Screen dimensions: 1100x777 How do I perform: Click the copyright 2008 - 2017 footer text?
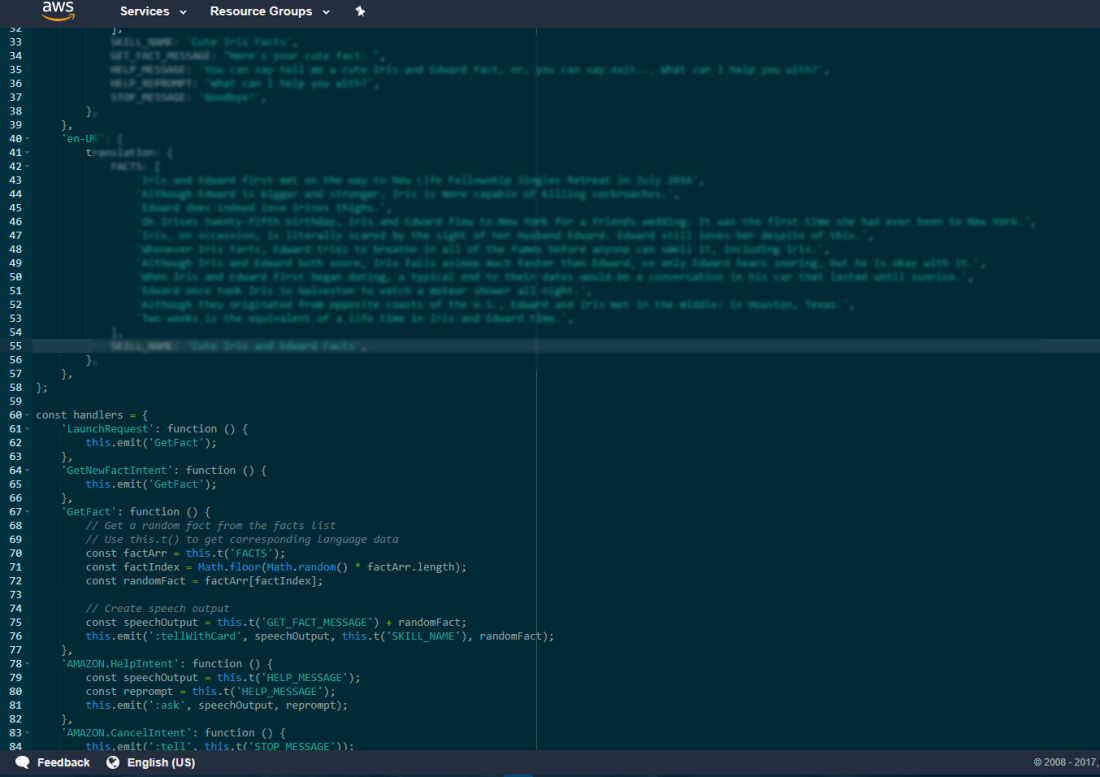pyautogui.click(x=1066, y=762)
